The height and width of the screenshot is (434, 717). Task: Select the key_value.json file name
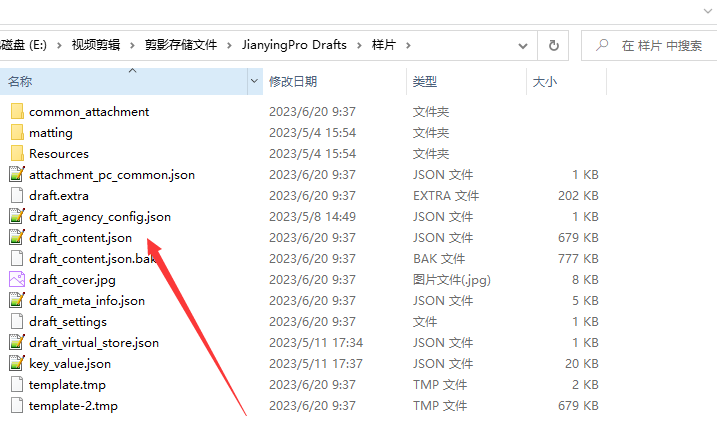pos(70,364)
